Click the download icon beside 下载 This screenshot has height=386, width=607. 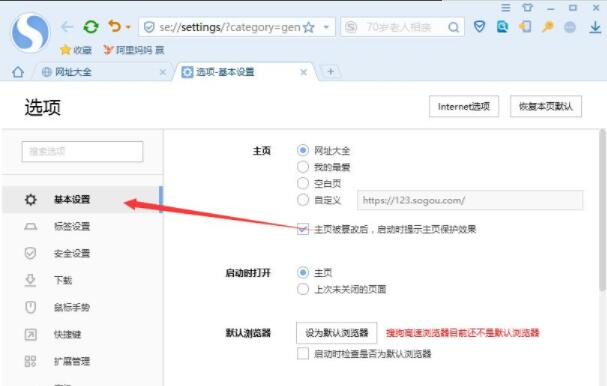(31, 280)
